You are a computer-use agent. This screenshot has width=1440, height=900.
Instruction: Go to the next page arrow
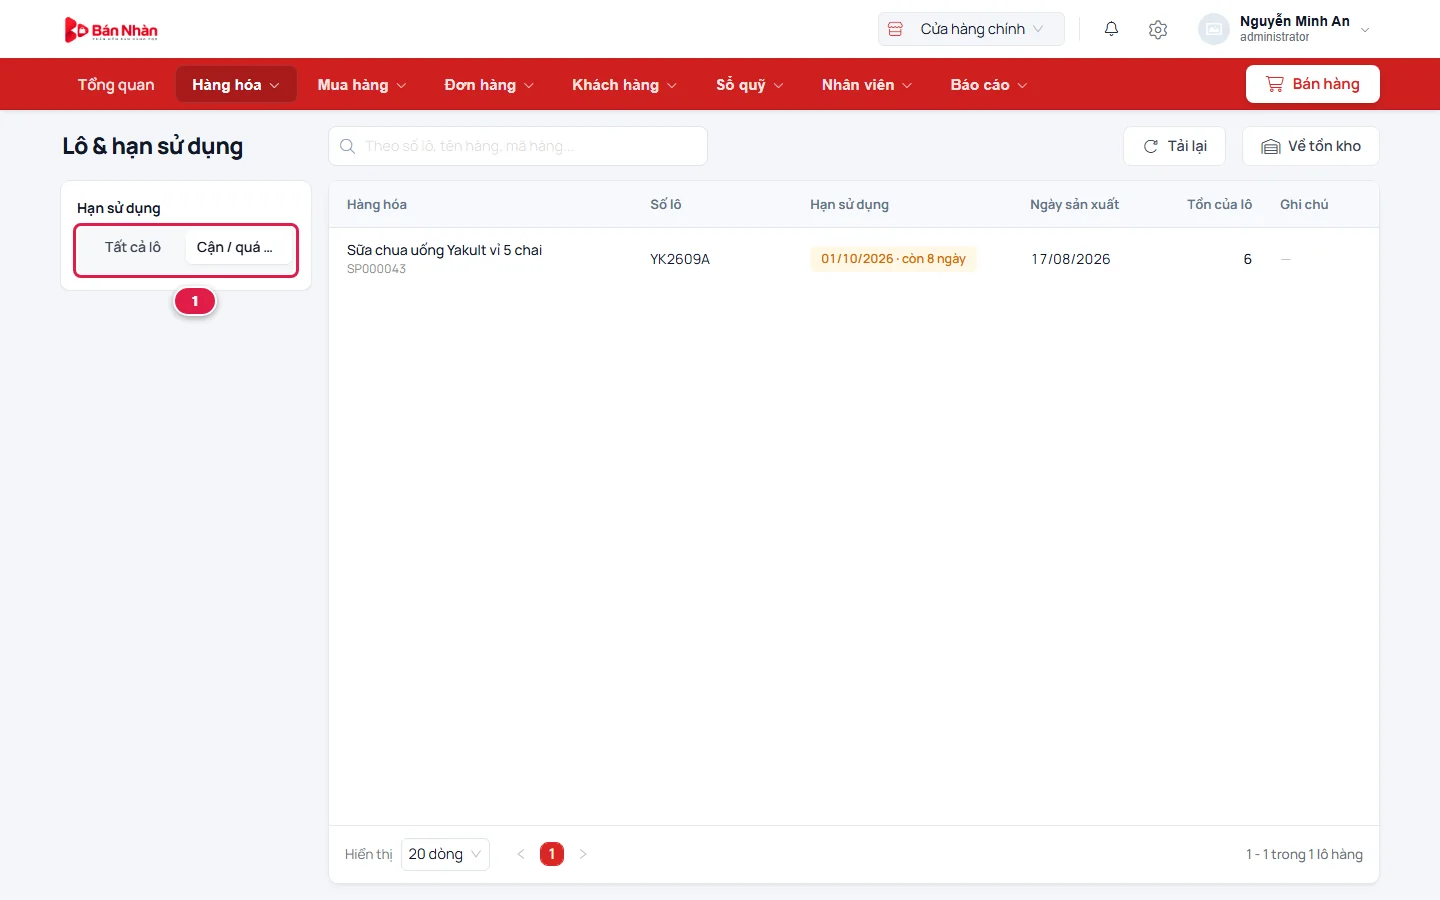click(x=583, y=854)
